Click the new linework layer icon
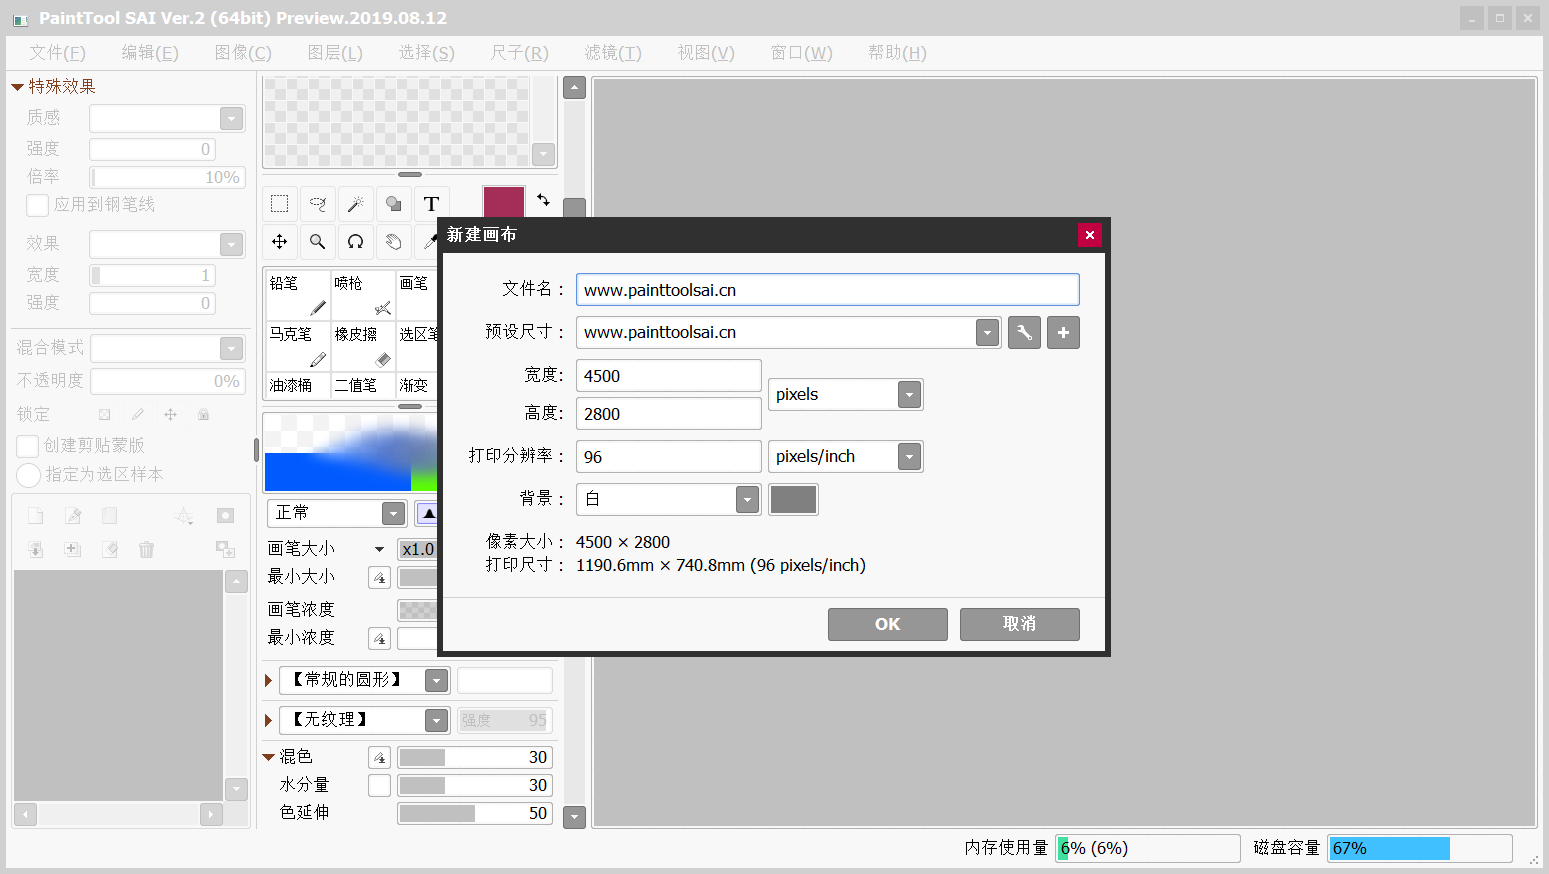This screenshot has height=874, width=1549. [x=73, y=516]
